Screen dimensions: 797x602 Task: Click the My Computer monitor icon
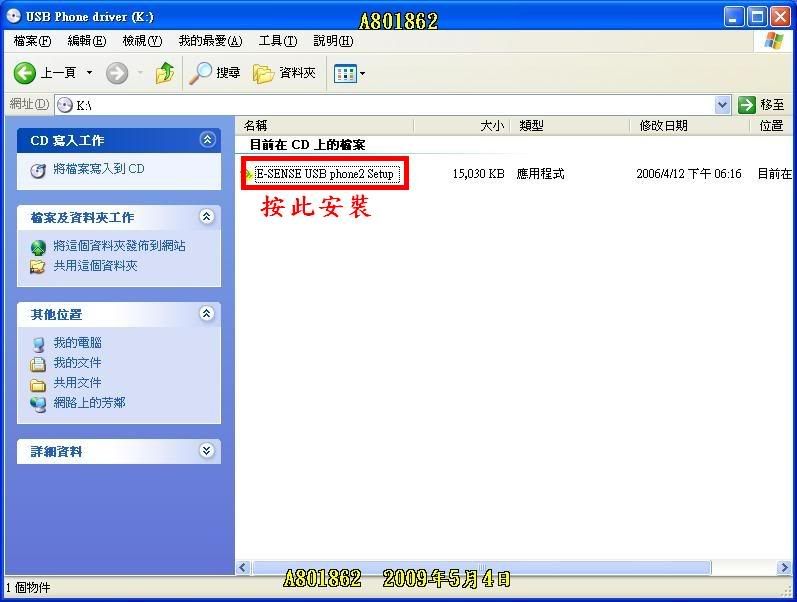click(38, 344)
